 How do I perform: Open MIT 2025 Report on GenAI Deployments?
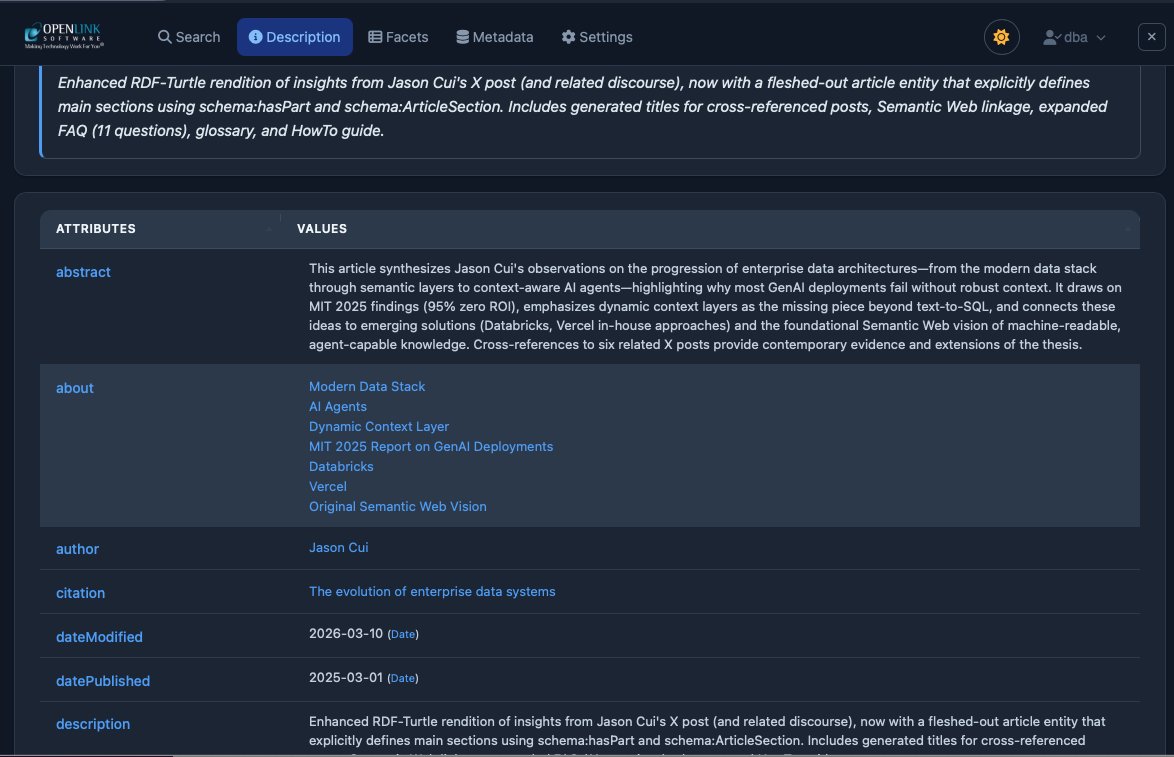point(431,446)
